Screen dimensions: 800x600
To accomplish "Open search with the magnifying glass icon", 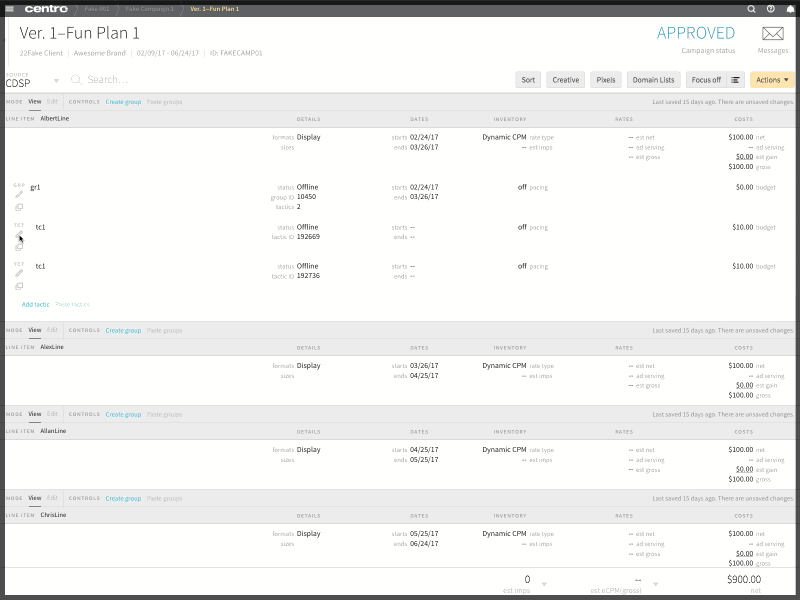I will point(752,8).
